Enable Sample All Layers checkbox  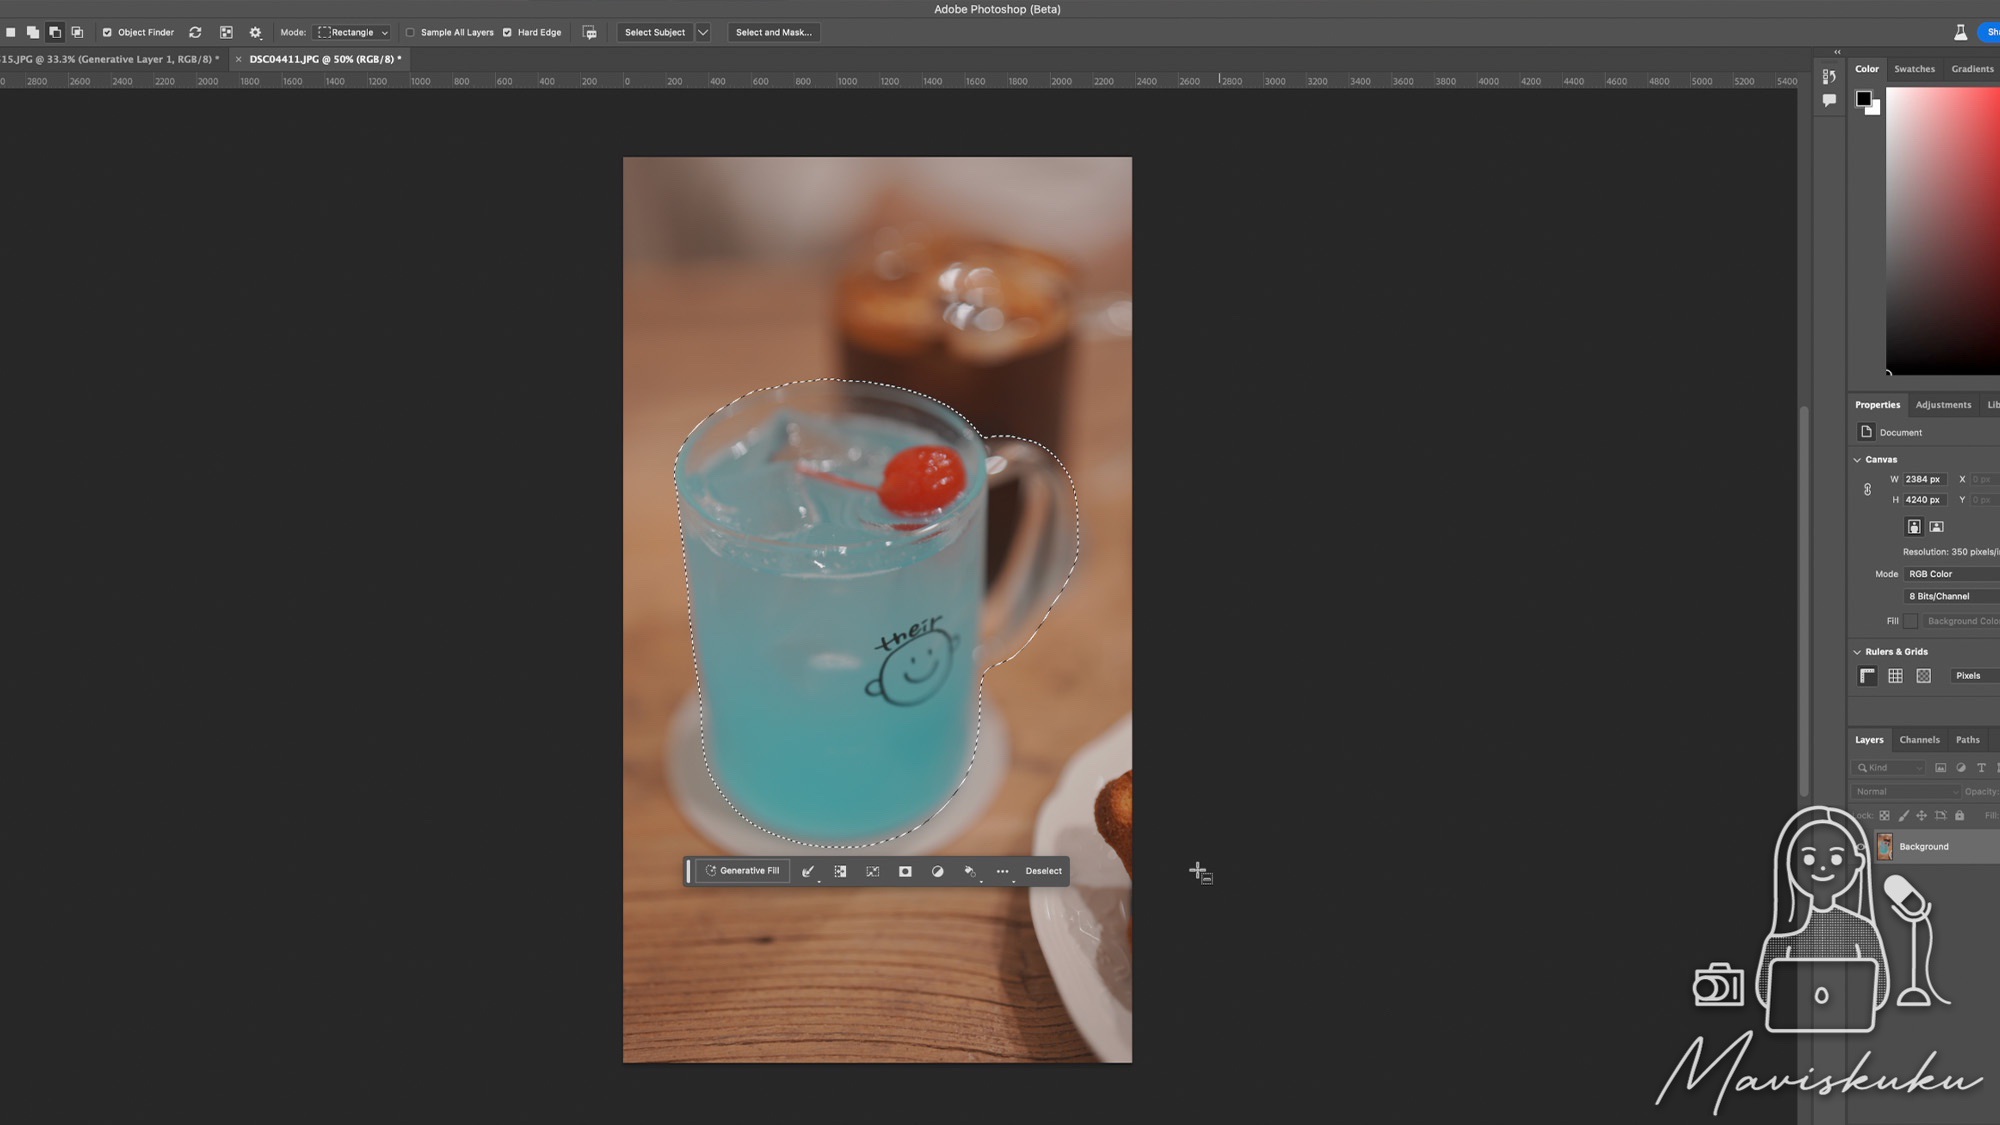point(410,32)
